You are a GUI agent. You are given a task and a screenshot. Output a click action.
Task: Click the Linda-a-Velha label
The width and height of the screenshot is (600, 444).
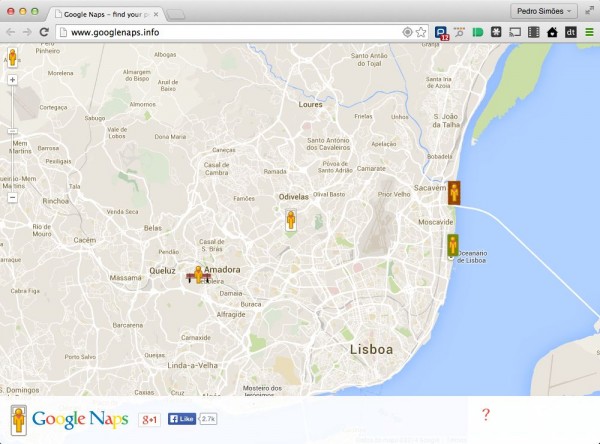[192, 366]
